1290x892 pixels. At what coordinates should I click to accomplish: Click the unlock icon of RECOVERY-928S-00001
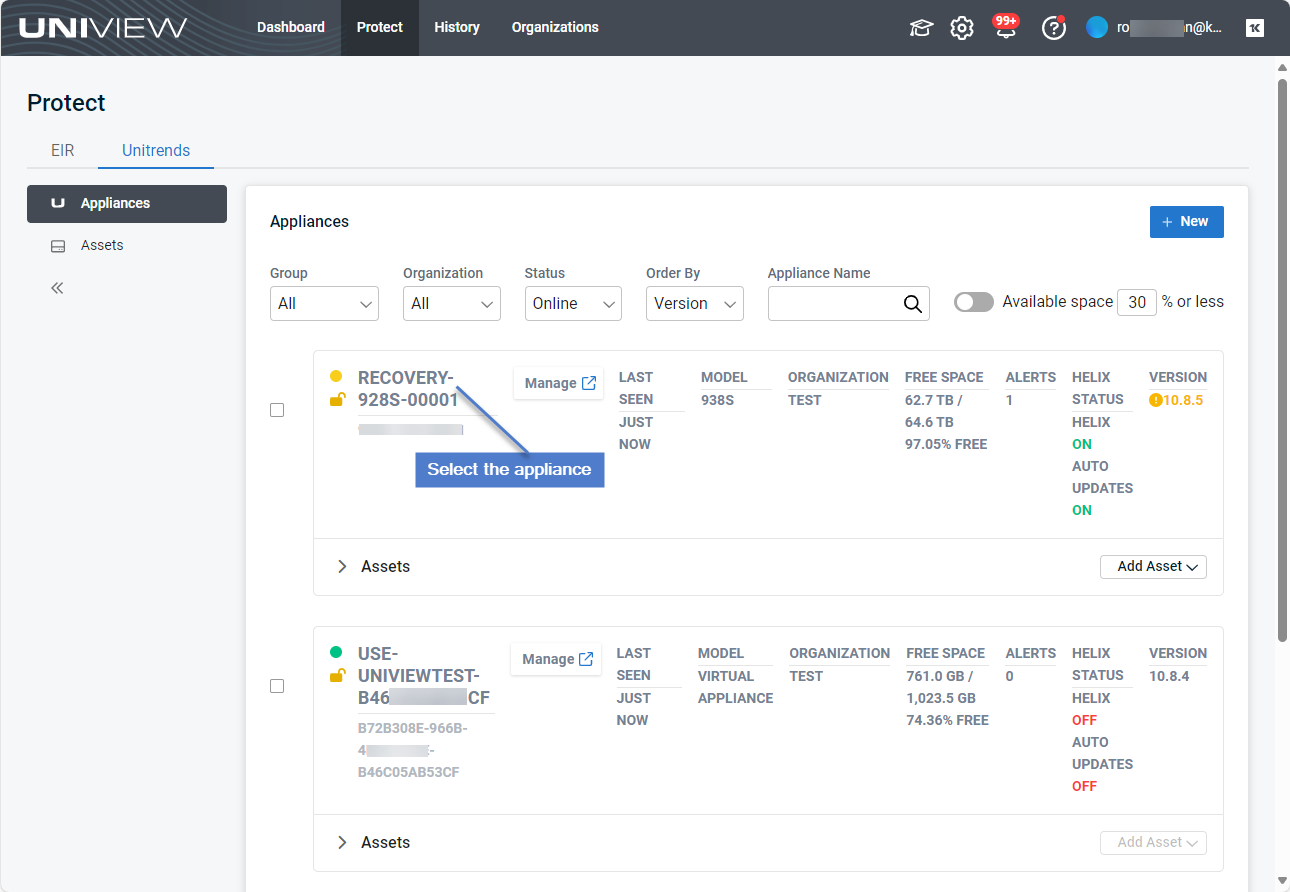[338, 400]
